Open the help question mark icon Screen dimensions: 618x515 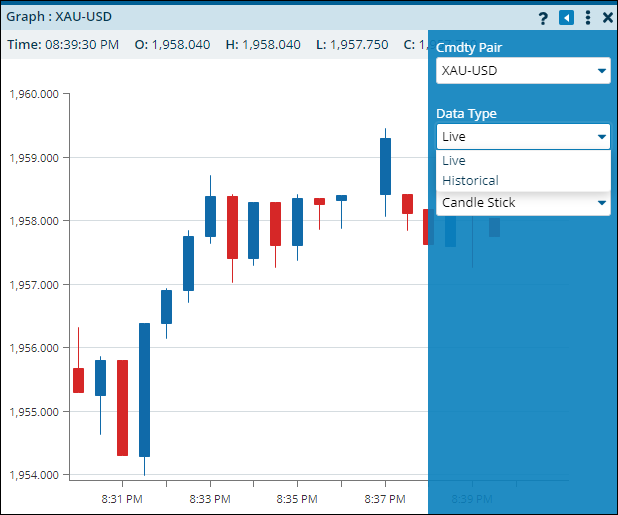click(x=543, y=18)
